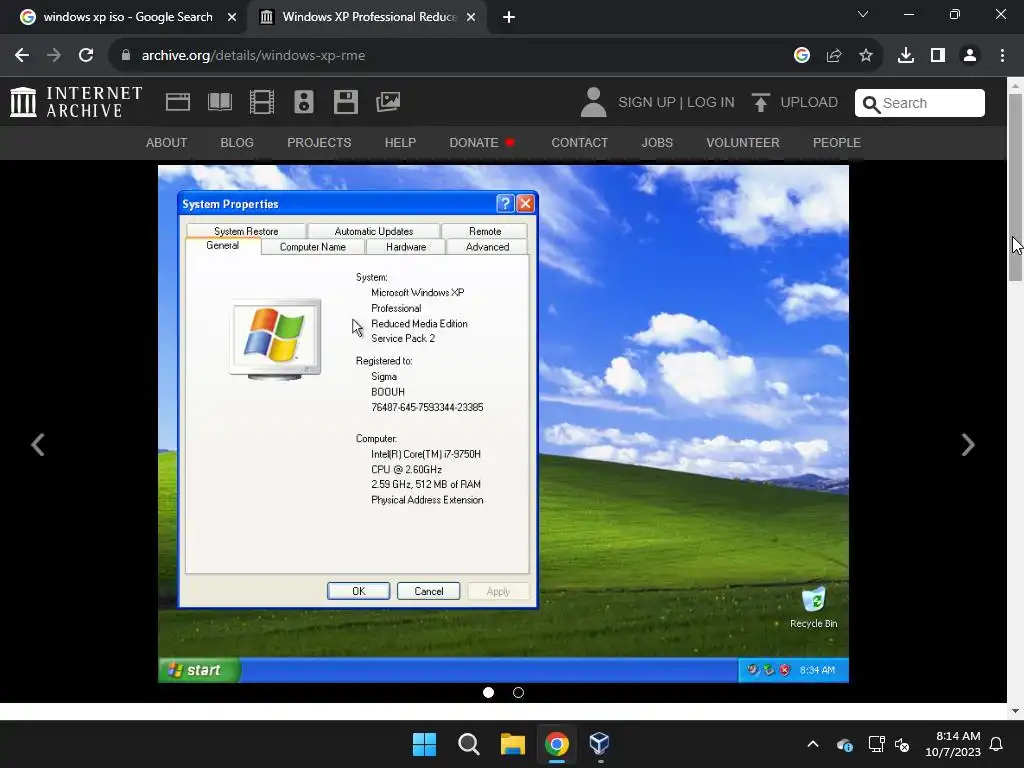Open VirtualBox from taskbar
Screen dimensions: 1024x768
[x=600, y=744]
